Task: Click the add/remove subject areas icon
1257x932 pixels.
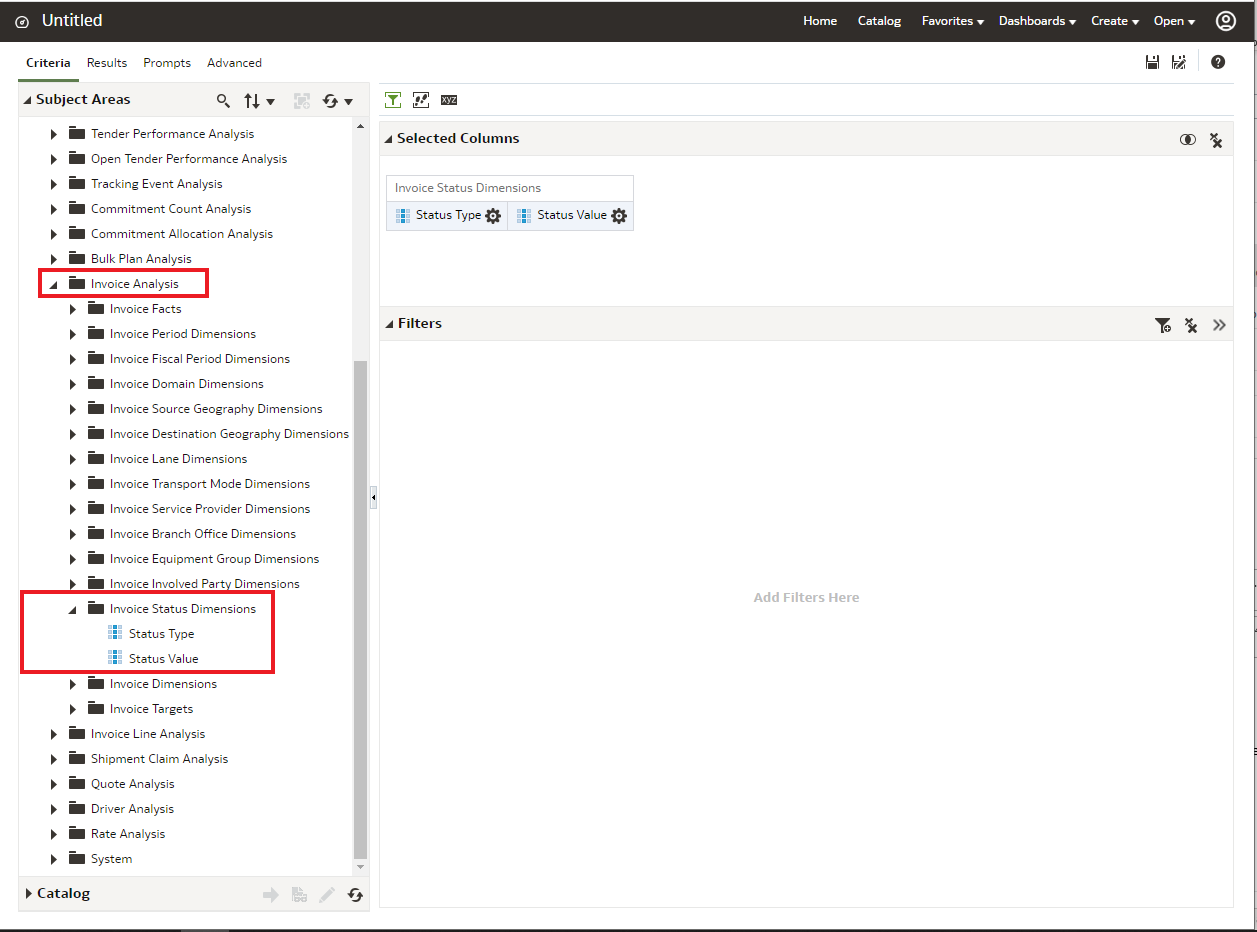Action: coord(302,101)
